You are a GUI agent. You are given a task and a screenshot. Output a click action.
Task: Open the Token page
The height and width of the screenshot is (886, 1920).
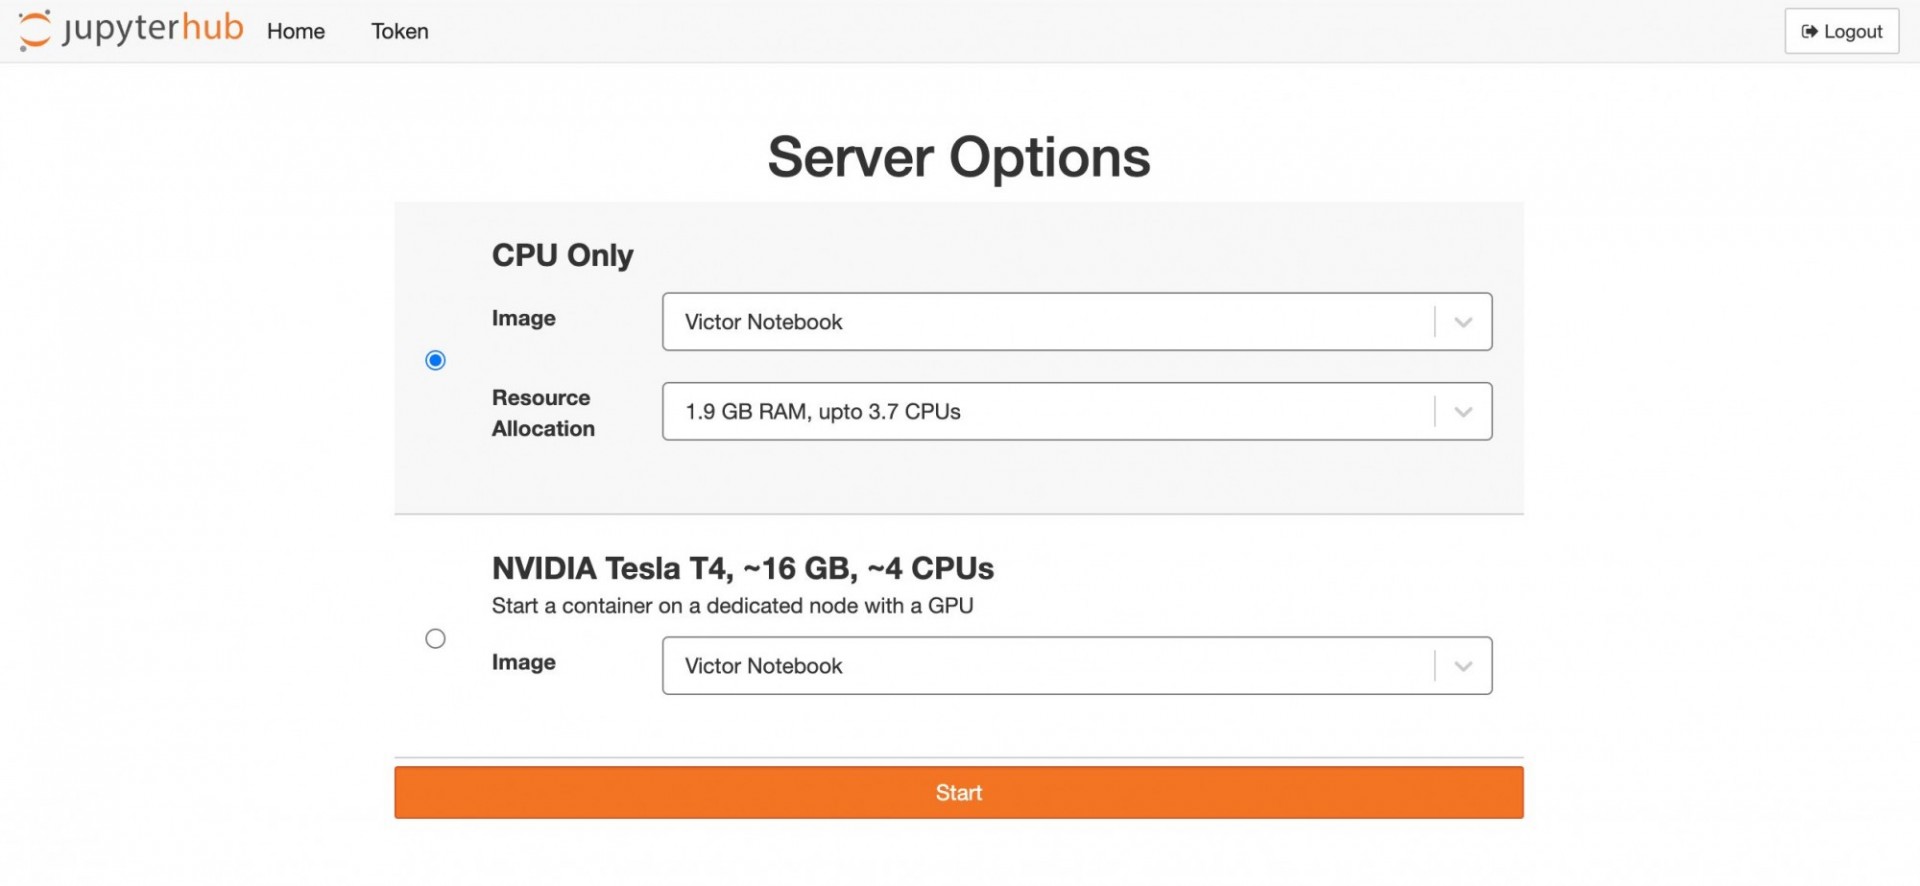coord(400,31)
